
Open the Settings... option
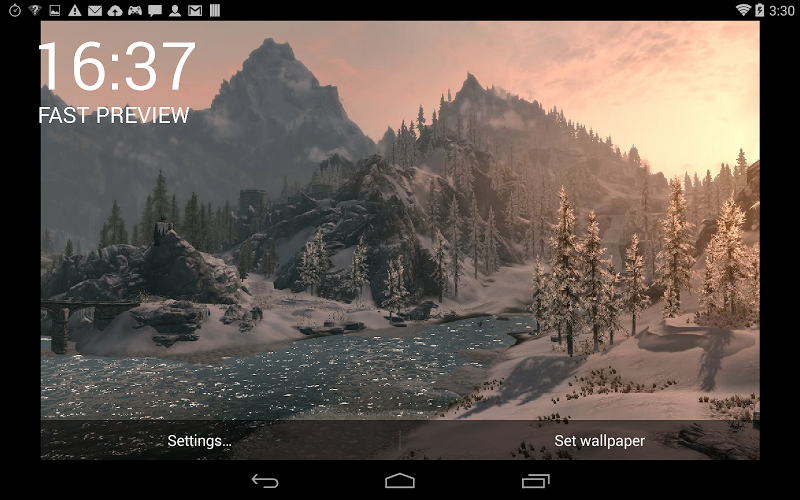pyautogui.click(x=199, y=440)
